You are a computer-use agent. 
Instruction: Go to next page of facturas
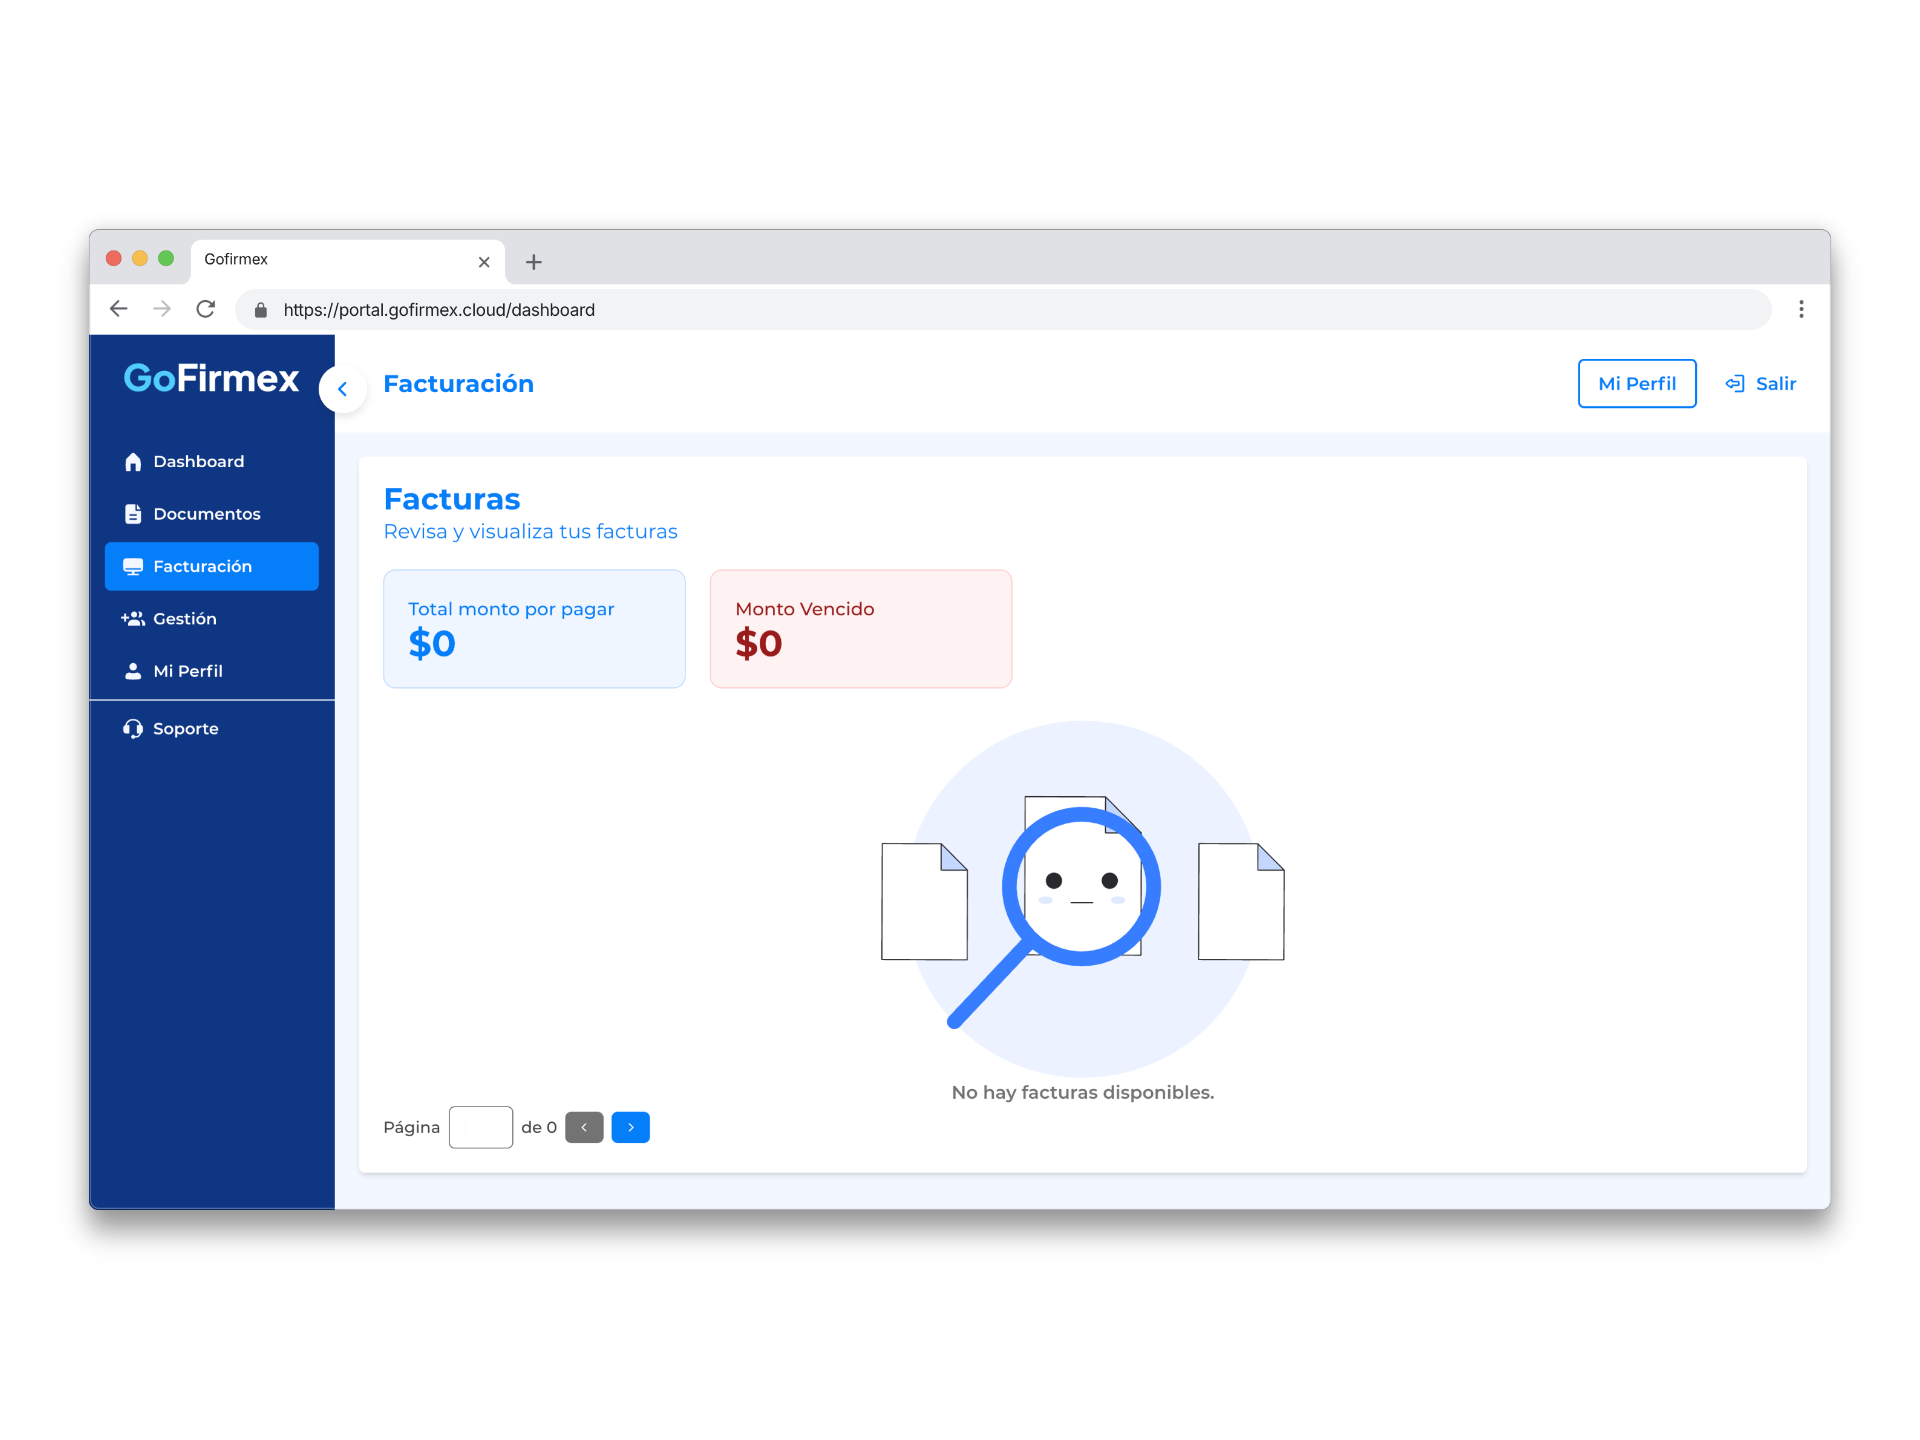[630, 1127]
